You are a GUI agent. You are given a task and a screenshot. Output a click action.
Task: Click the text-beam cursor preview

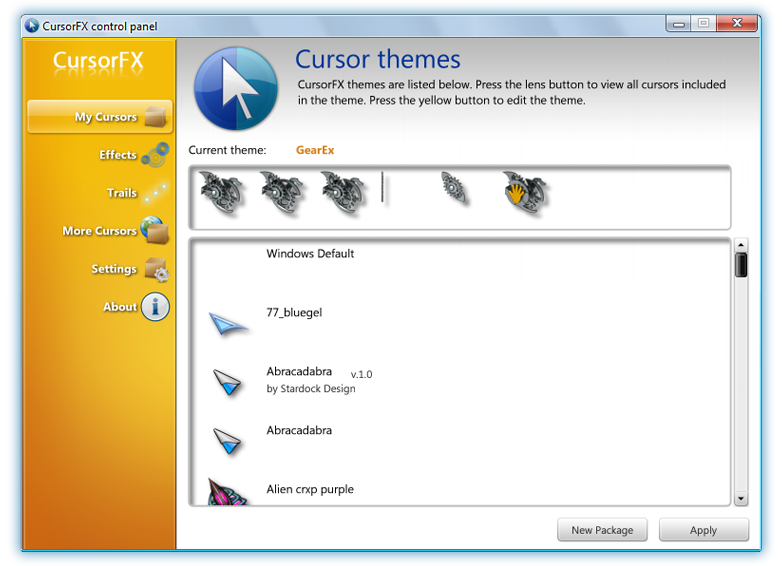pos(383,188)
